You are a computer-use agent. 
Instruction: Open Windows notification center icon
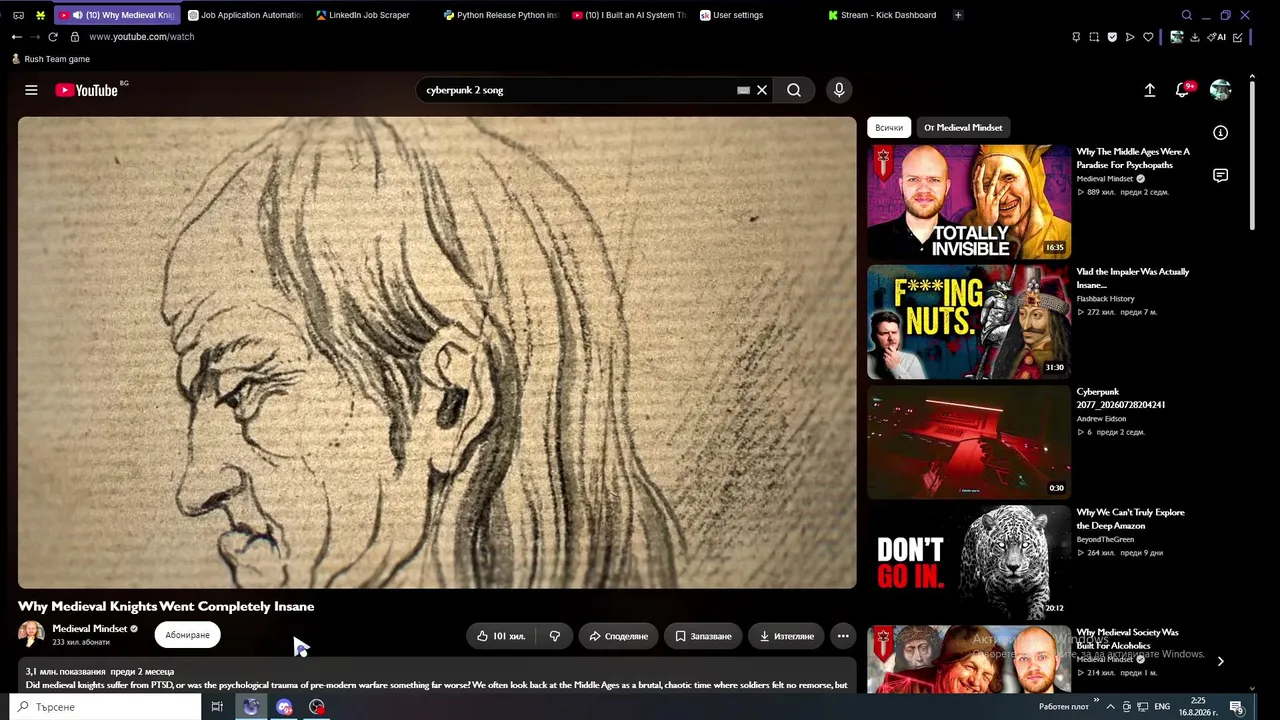[x=1237, y=707]
